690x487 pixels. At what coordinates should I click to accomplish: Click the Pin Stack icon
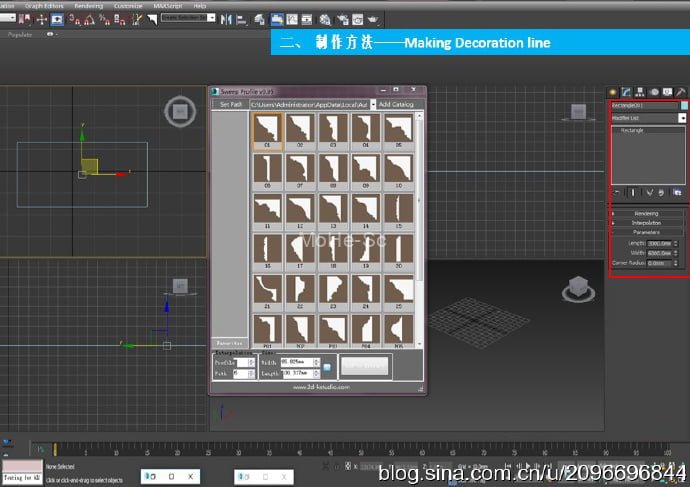tap(617, 190)
